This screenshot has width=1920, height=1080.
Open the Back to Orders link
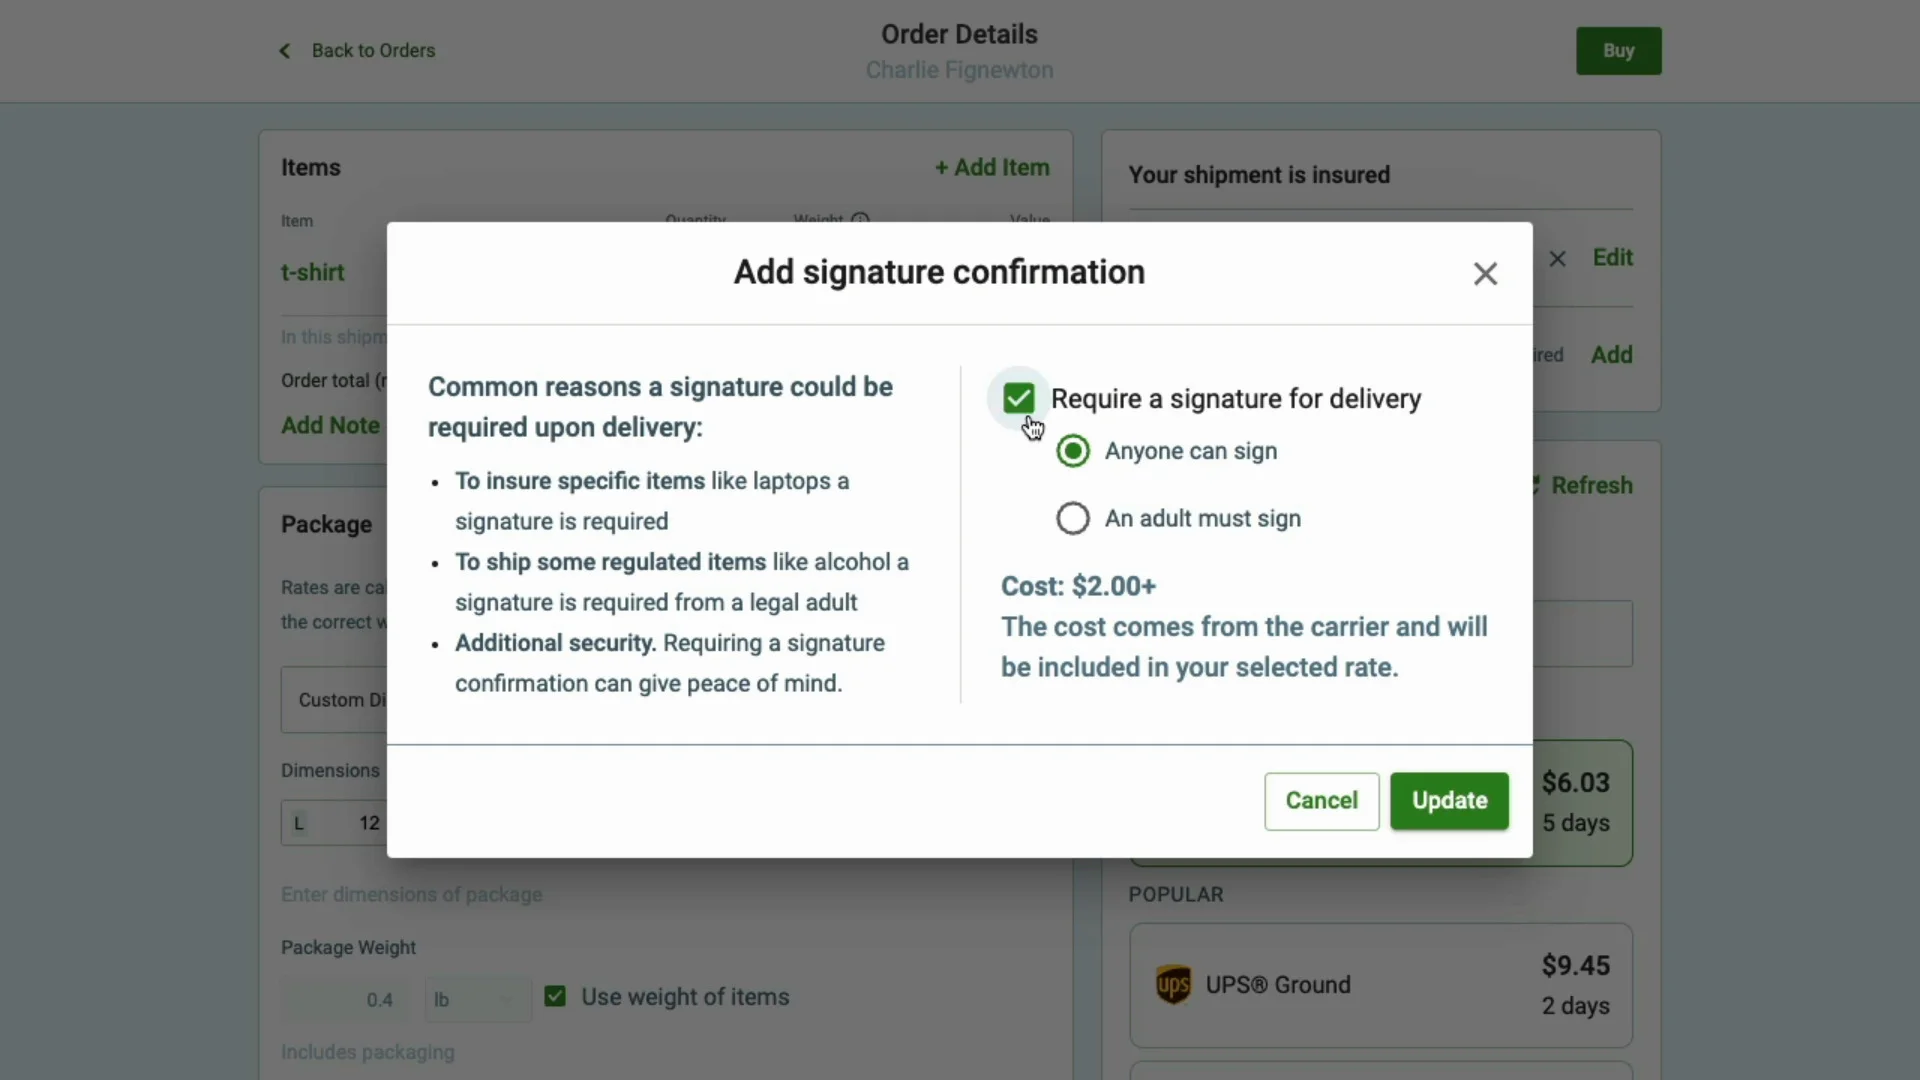pos(373,51)
